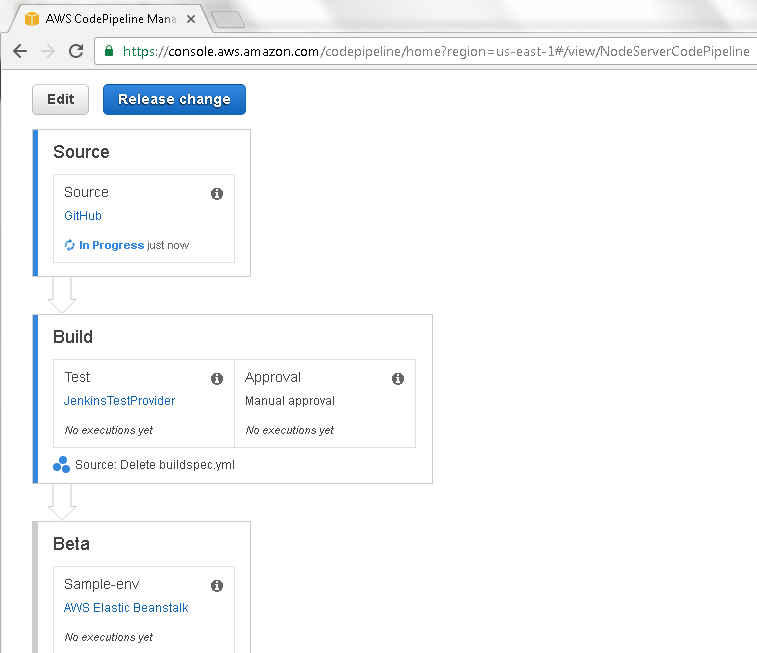Click the 'Beta' stage heading
Viewport: 757px width, 653px height.
[x=71, y=544]
